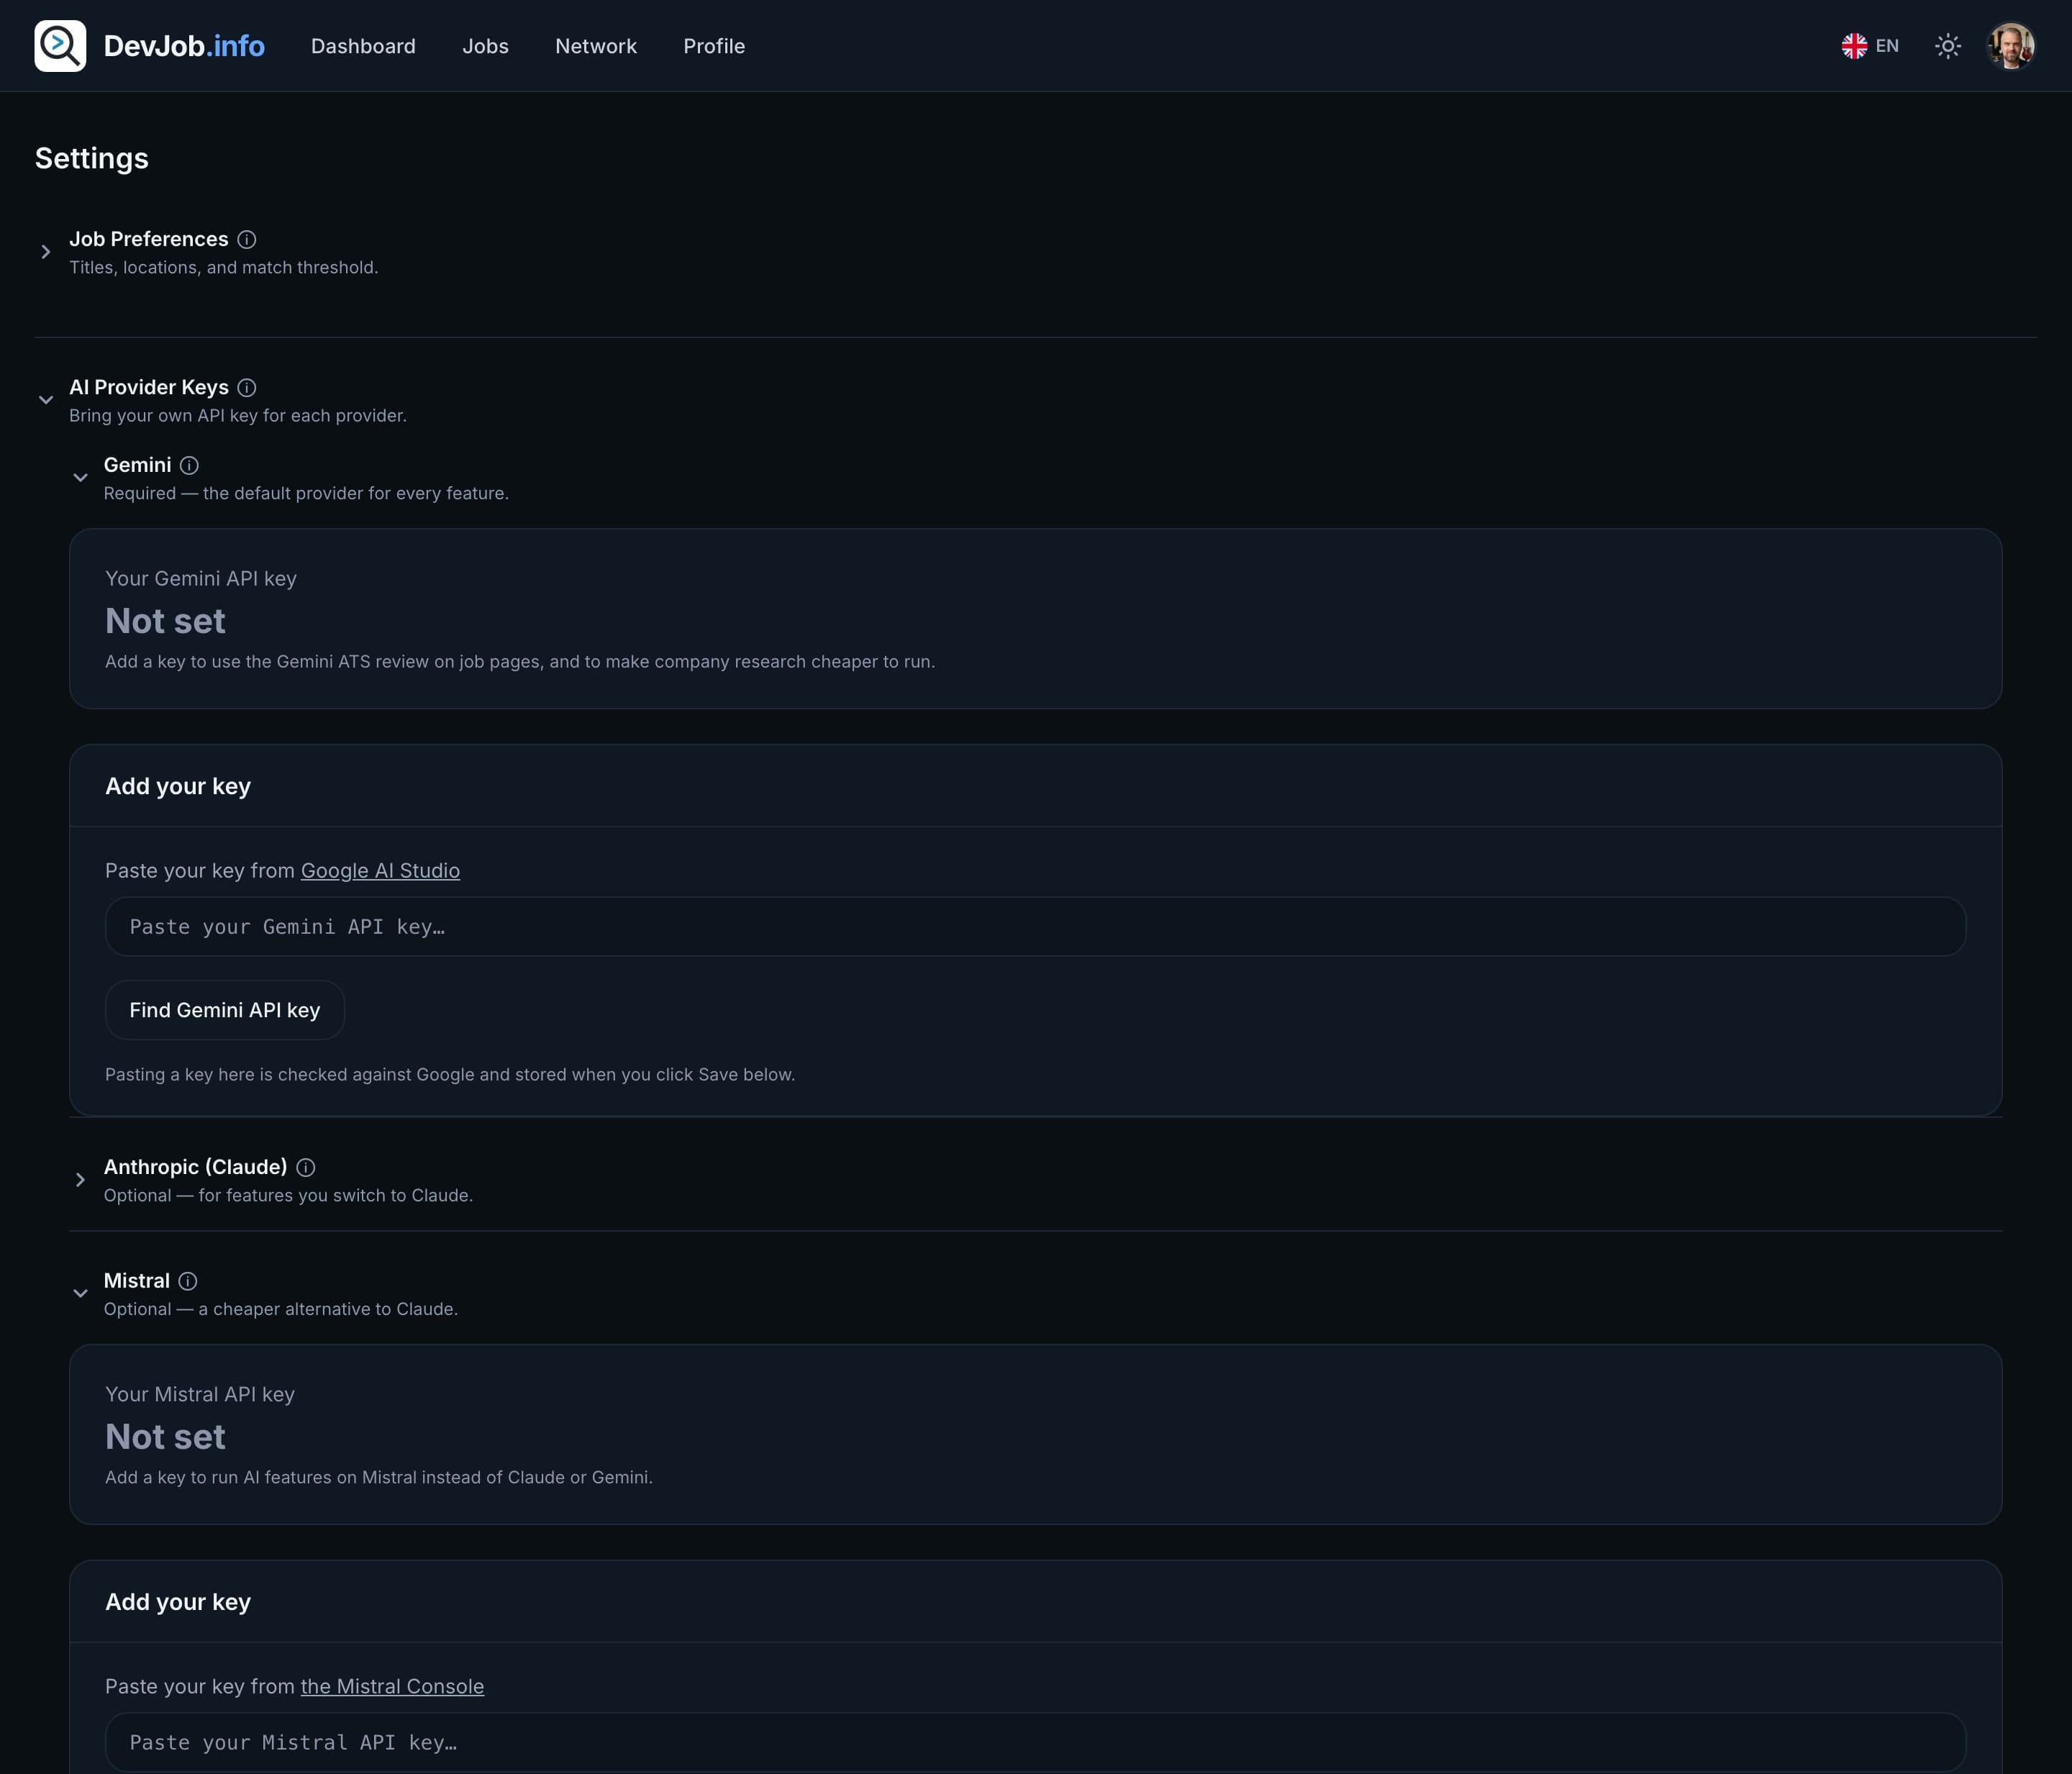Toggle light theme with the sun icon
Screen dimensions: 2072x1774
[1947, 46]
